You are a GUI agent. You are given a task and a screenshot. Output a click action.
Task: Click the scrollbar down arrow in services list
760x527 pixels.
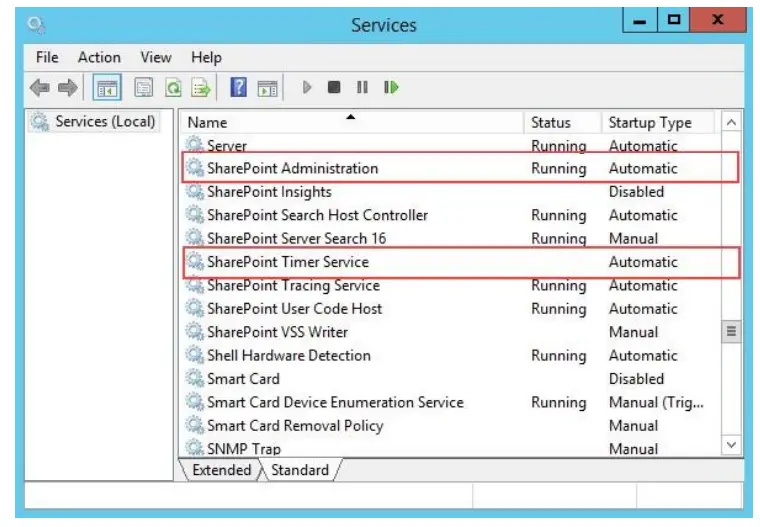[731, 445]
